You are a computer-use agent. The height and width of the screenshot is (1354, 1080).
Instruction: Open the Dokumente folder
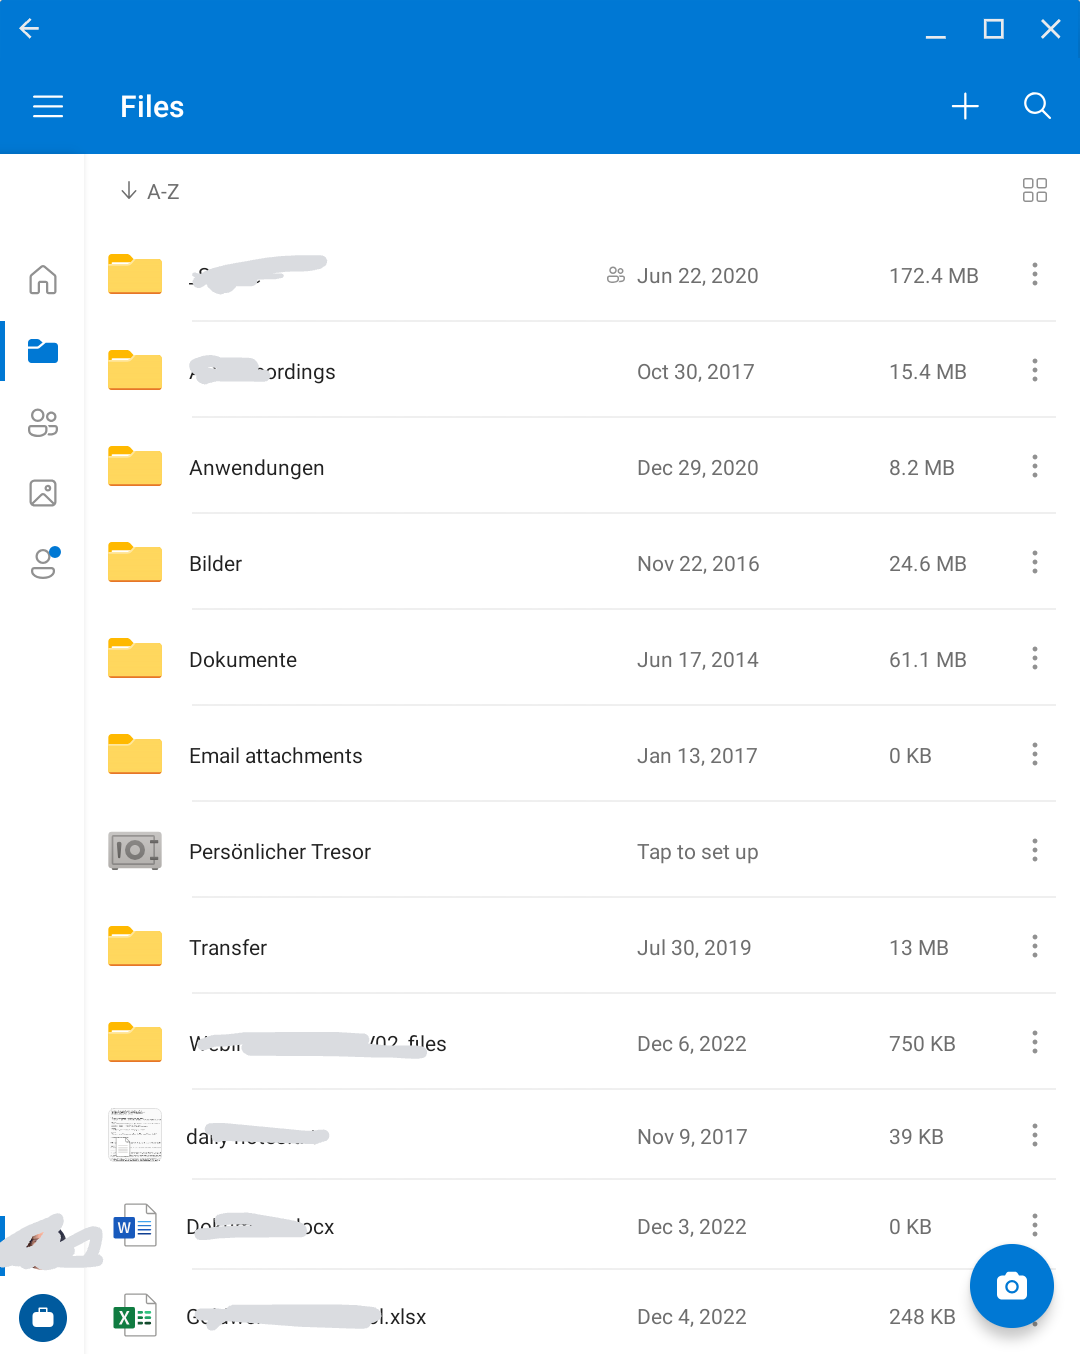pos(582,660)
